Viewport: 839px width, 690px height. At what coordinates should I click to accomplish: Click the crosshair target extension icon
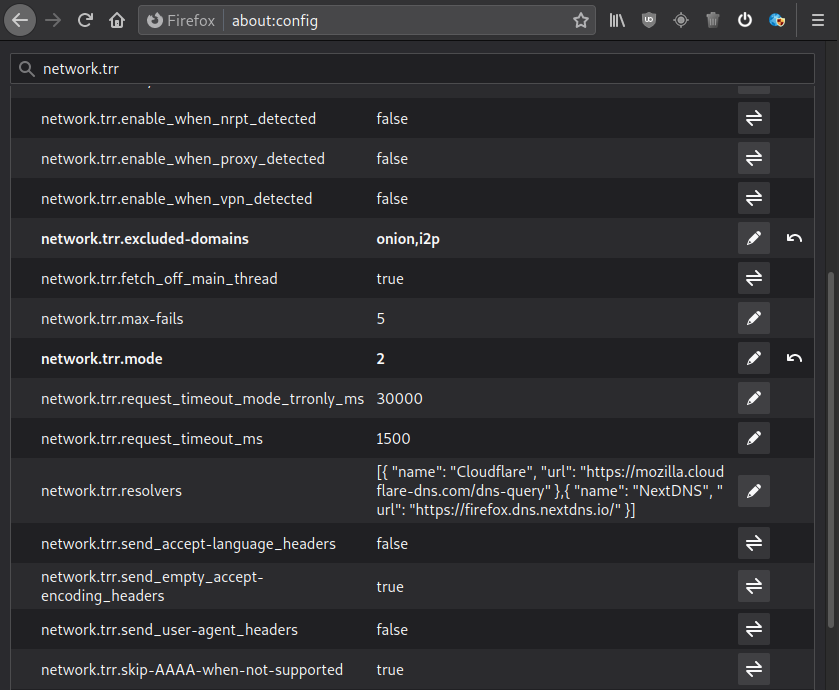tap(681, 20)
